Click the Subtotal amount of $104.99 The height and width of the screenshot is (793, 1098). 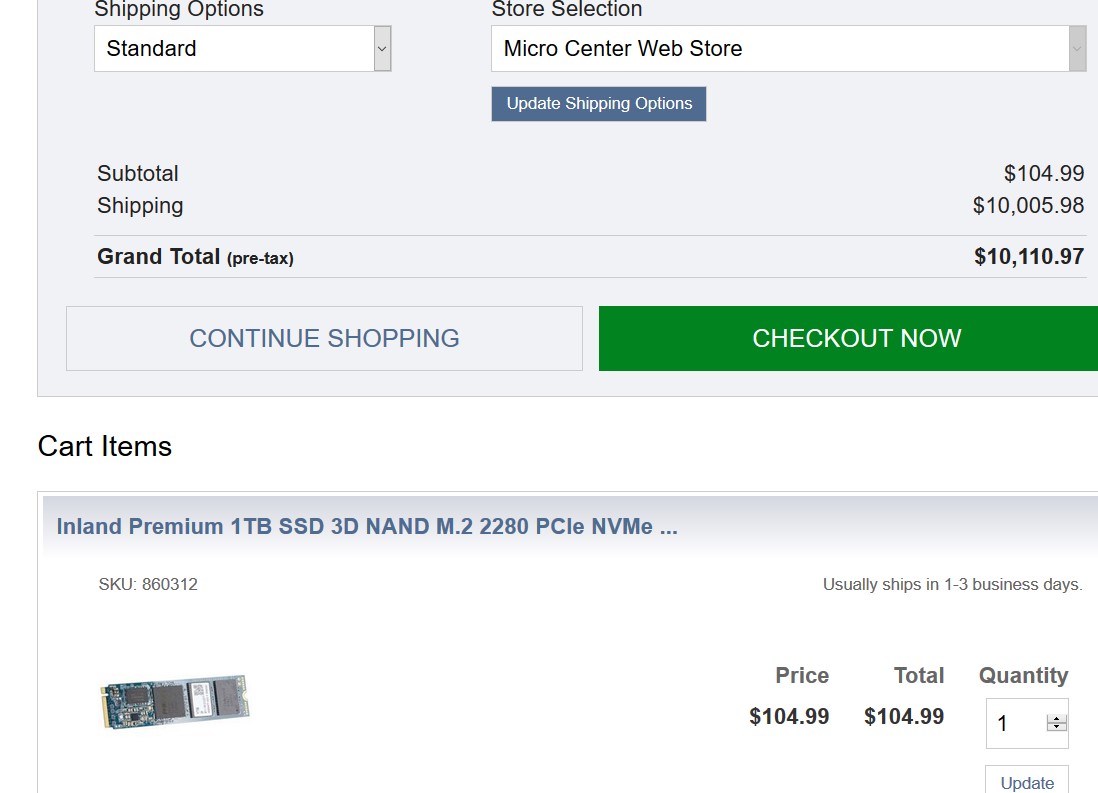pyautogui.click(x=1044, y=173)
